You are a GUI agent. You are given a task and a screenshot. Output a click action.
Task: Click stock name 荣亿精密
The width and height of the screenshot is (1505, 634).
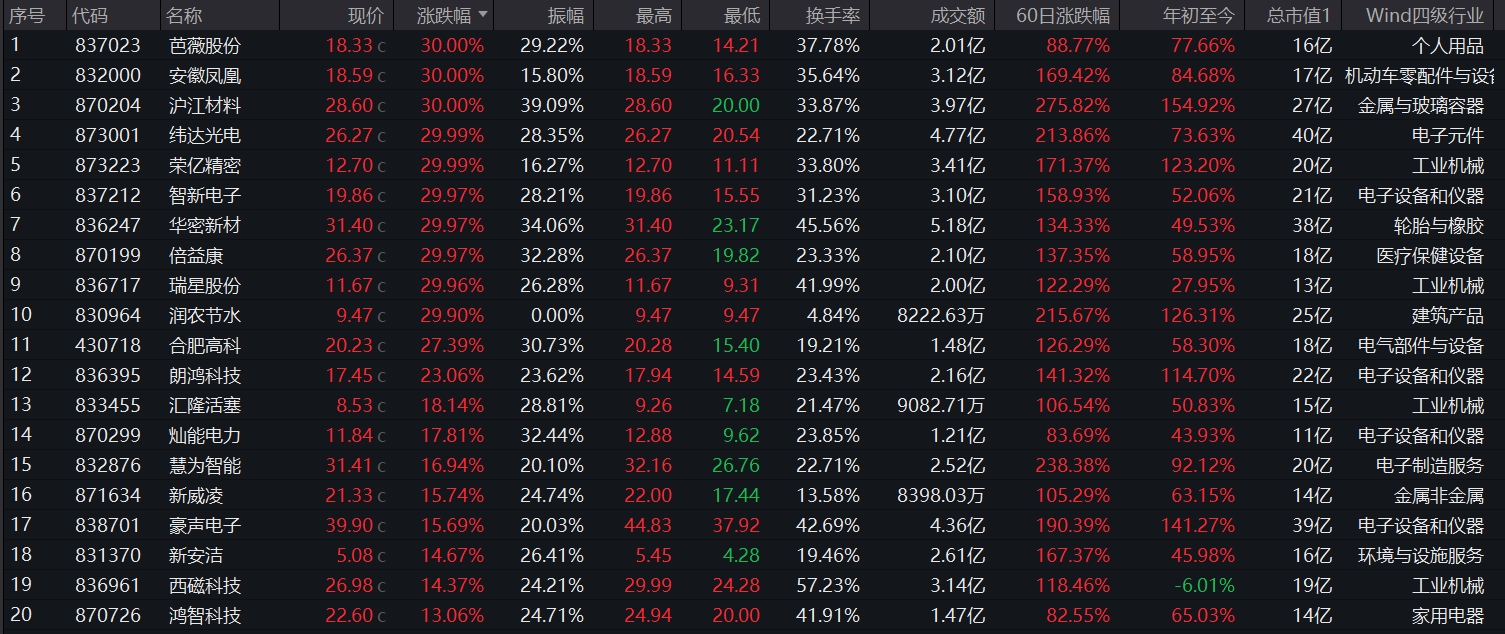click(x=205, y=165)
